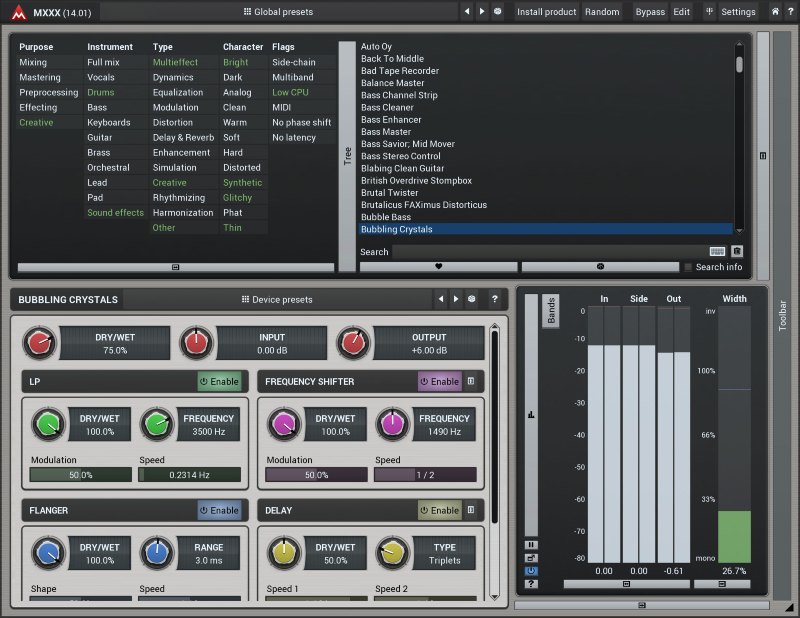
Task: Open the Device presets menu
Action: [x=277, y=299]
